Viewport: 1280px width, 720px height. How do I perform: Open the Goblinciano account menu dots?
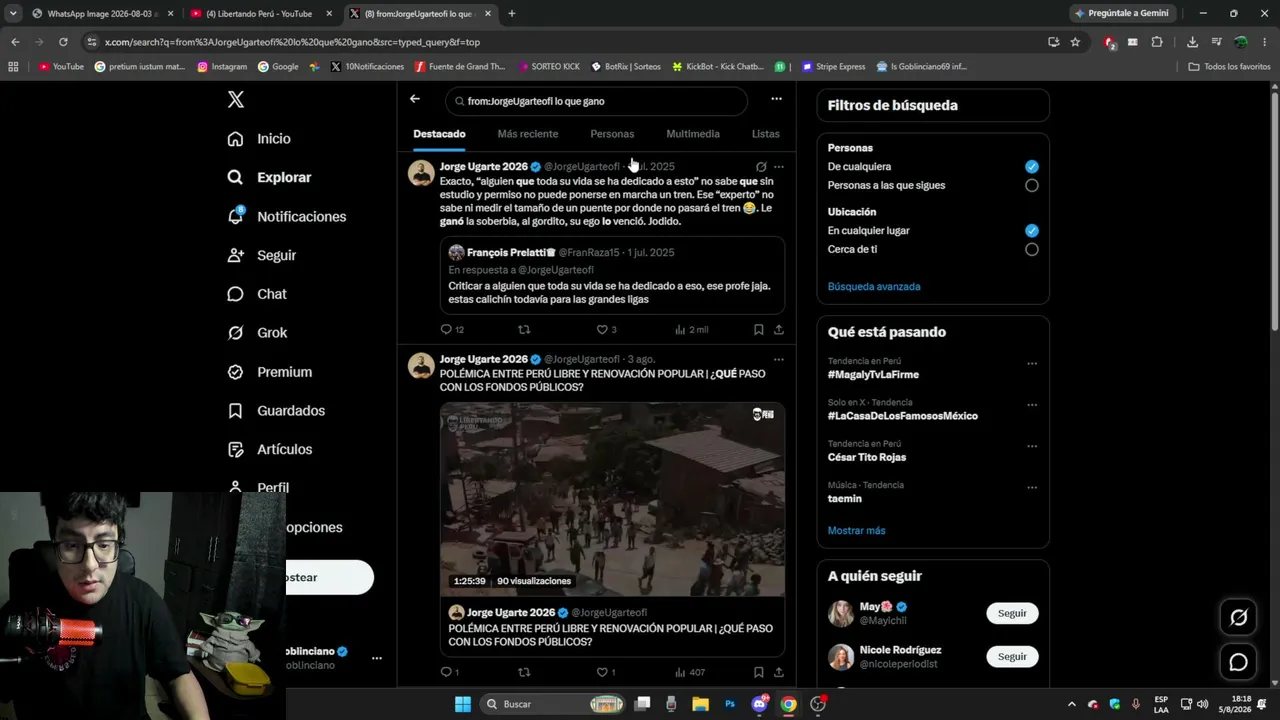377,658
